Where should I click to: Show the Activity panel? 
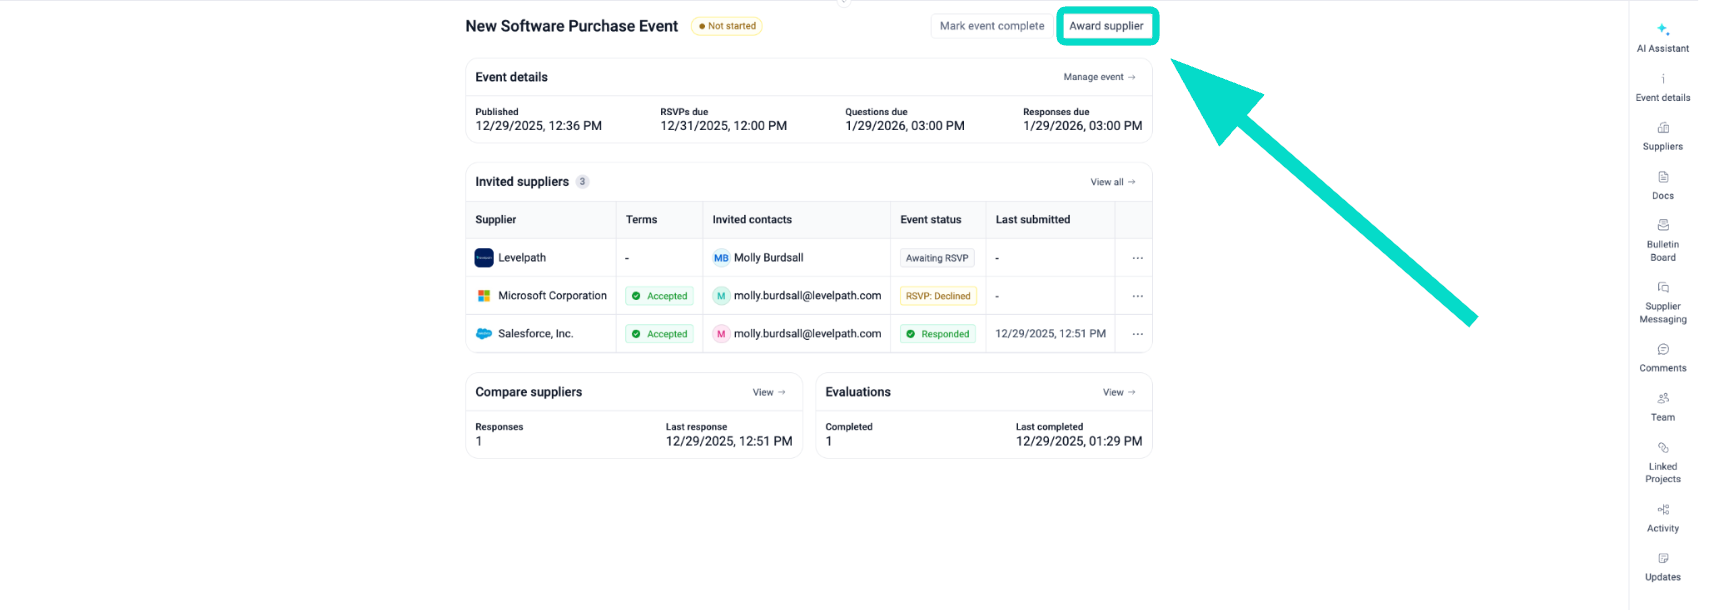click(x=1662, y=510)
